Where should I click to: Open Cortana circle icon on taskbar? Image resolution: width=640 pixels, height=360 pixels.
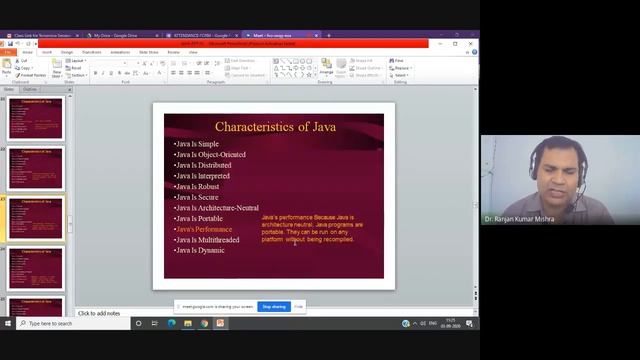click(139, 323)
